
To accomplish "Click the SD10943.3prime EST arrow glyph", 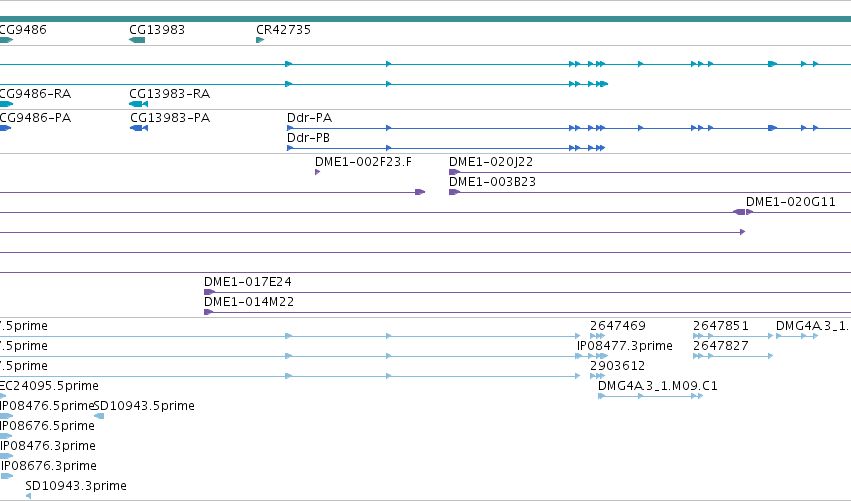I will click(28, 496).
